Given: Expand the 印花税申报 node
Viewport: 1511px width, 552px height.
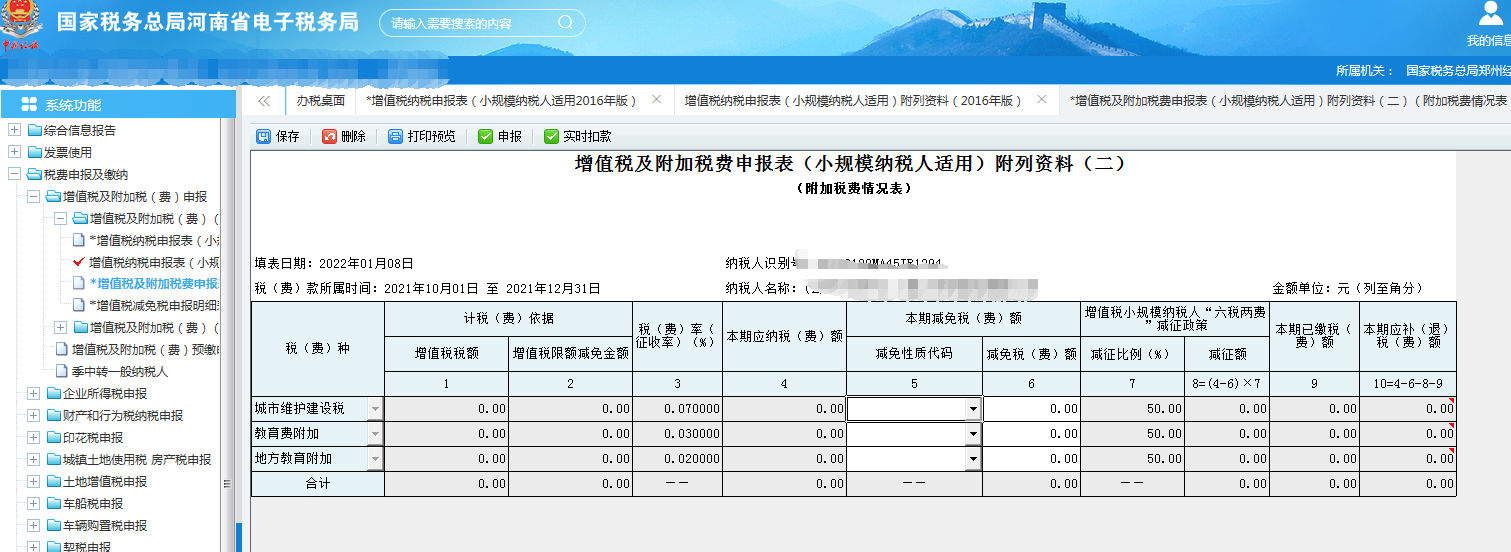Looking at the screenshot, I should (33, 438).
